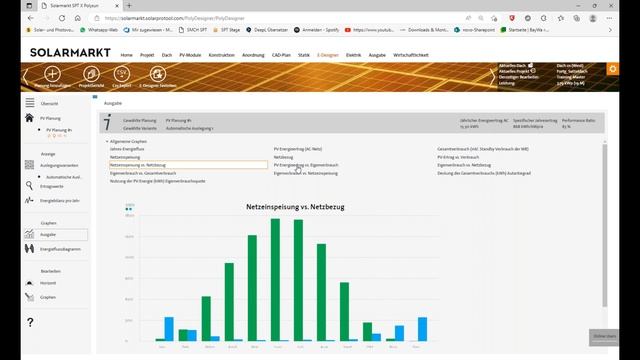Select PV Planung #1 tree entry
The image size is (640, 360).
tap(59, 130)
